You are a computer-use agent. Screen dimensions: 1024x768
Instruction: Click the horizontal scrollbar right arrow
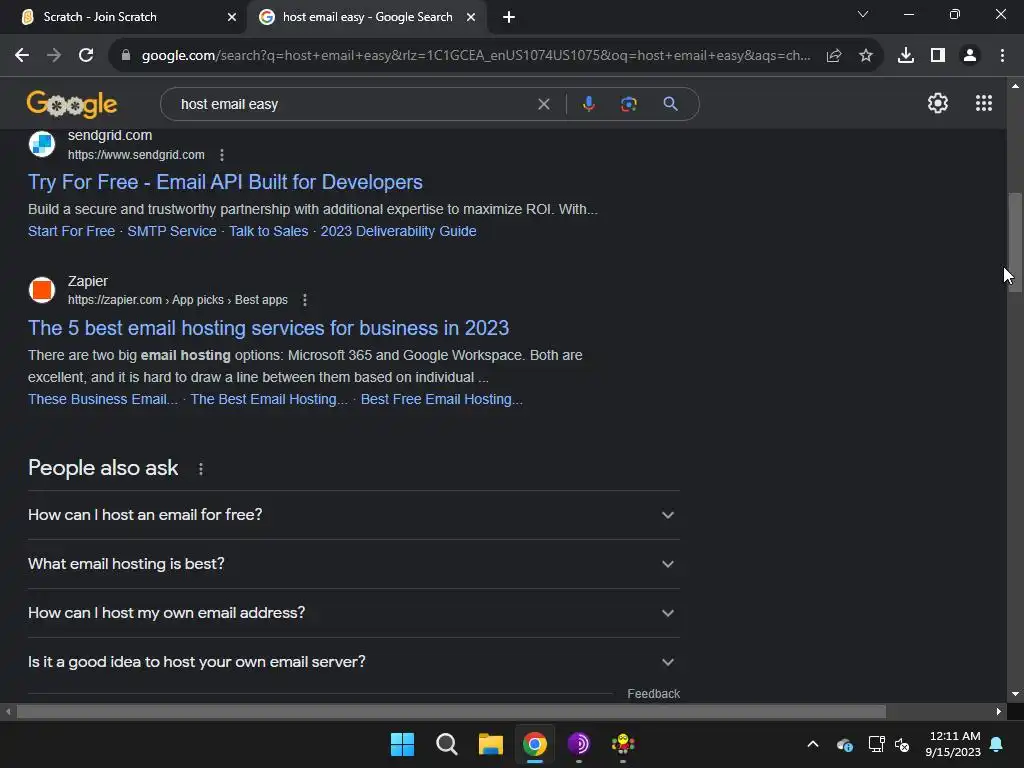tap(999, 712)
